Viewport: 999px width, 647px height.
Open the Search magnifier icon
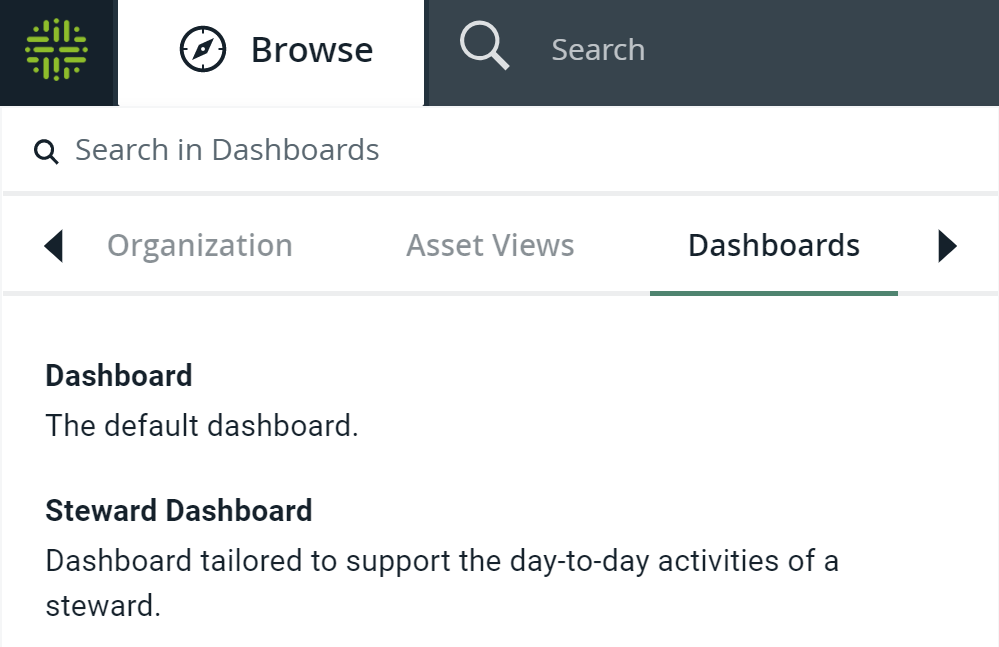click(x=484, y=46)
